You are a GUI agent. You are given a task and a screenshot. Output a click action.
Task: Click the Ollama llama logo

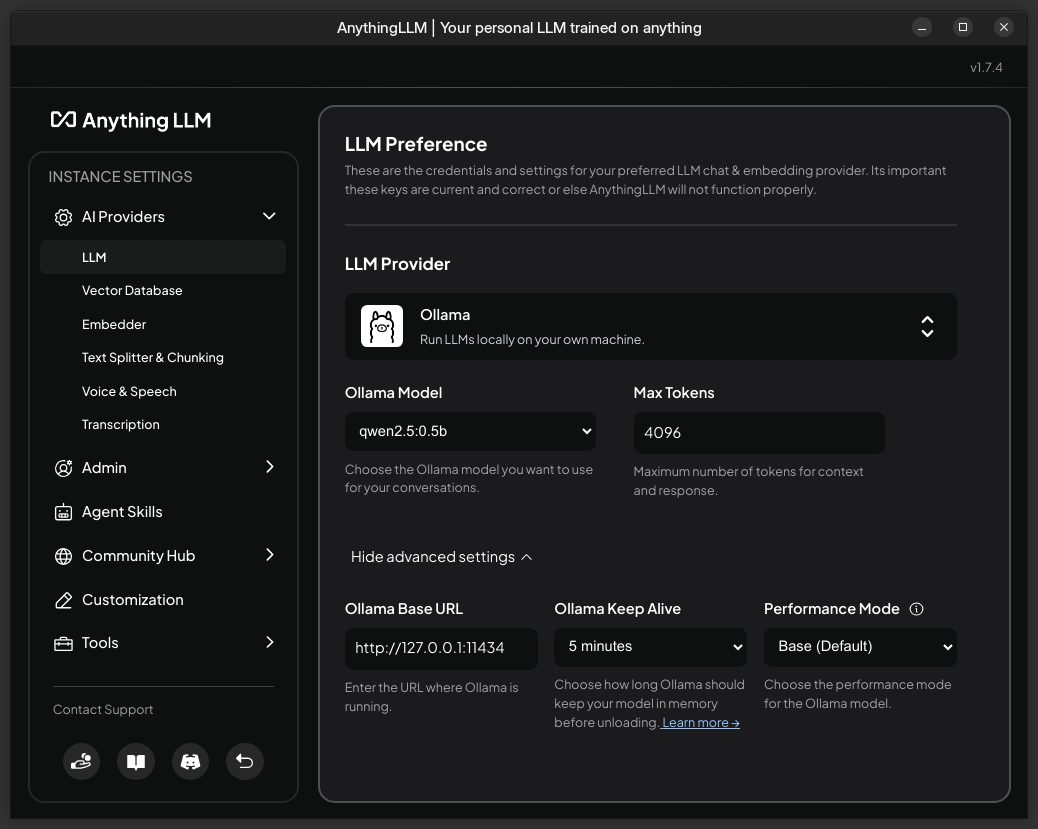pos(382,326)
